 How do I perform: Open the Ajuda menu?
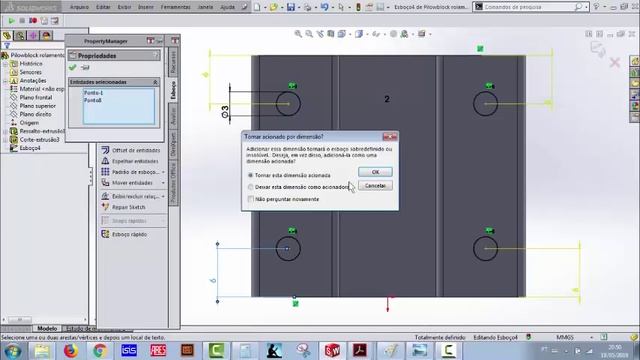(227, 7)
